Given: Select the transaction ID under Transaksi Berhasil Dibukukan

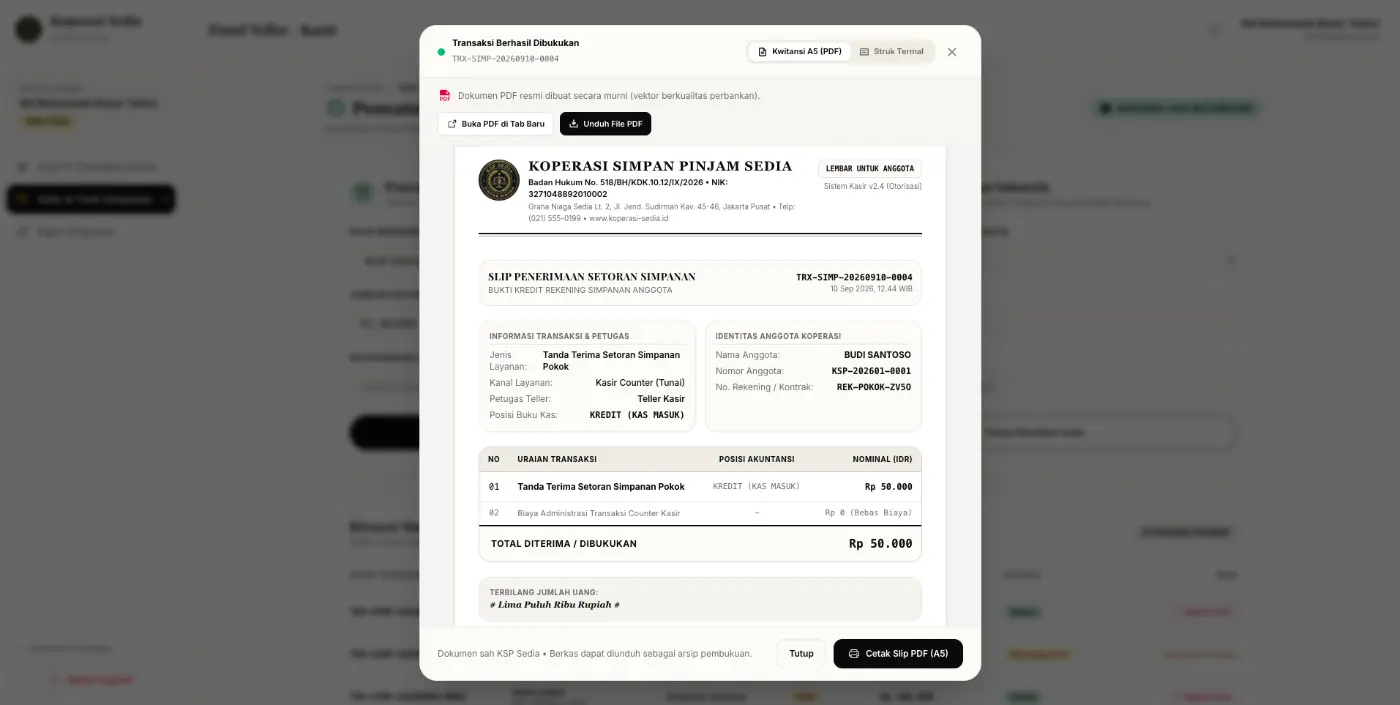Looking at the screenshot, I should [x=505, y=59].
